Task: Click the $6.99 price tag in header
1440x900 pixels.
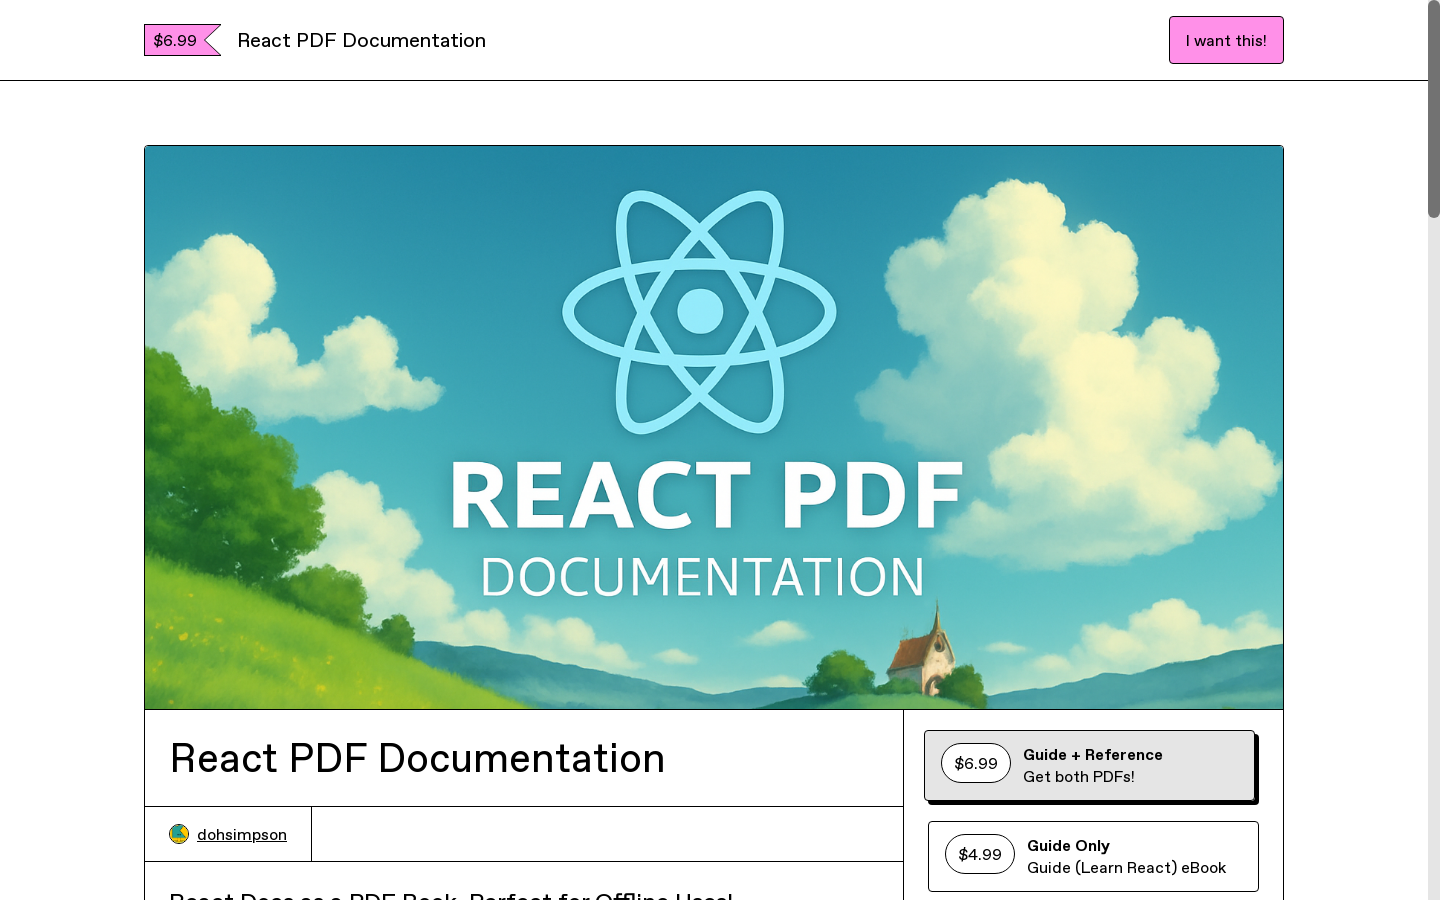Action: (x=182, y=40)
